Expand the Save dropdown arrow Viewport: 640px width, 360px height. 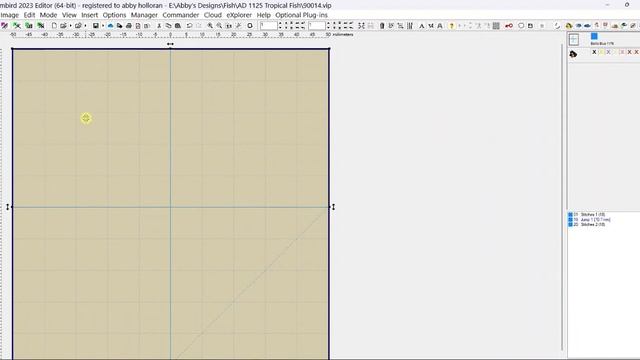(x=103, y=26)
